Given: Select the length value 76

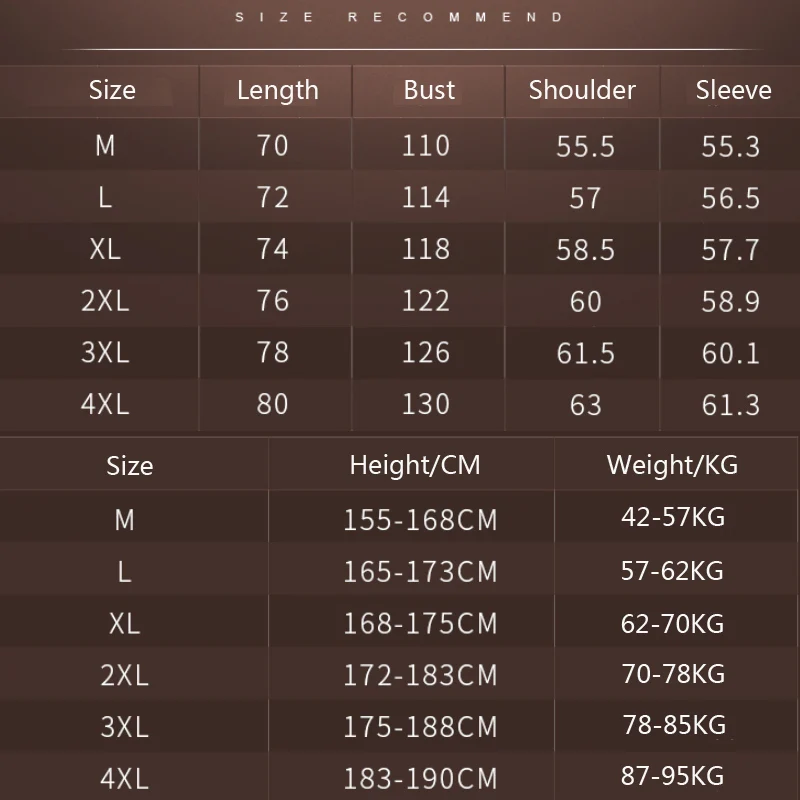Looking at the screenshot, I should tap(273, 301).
